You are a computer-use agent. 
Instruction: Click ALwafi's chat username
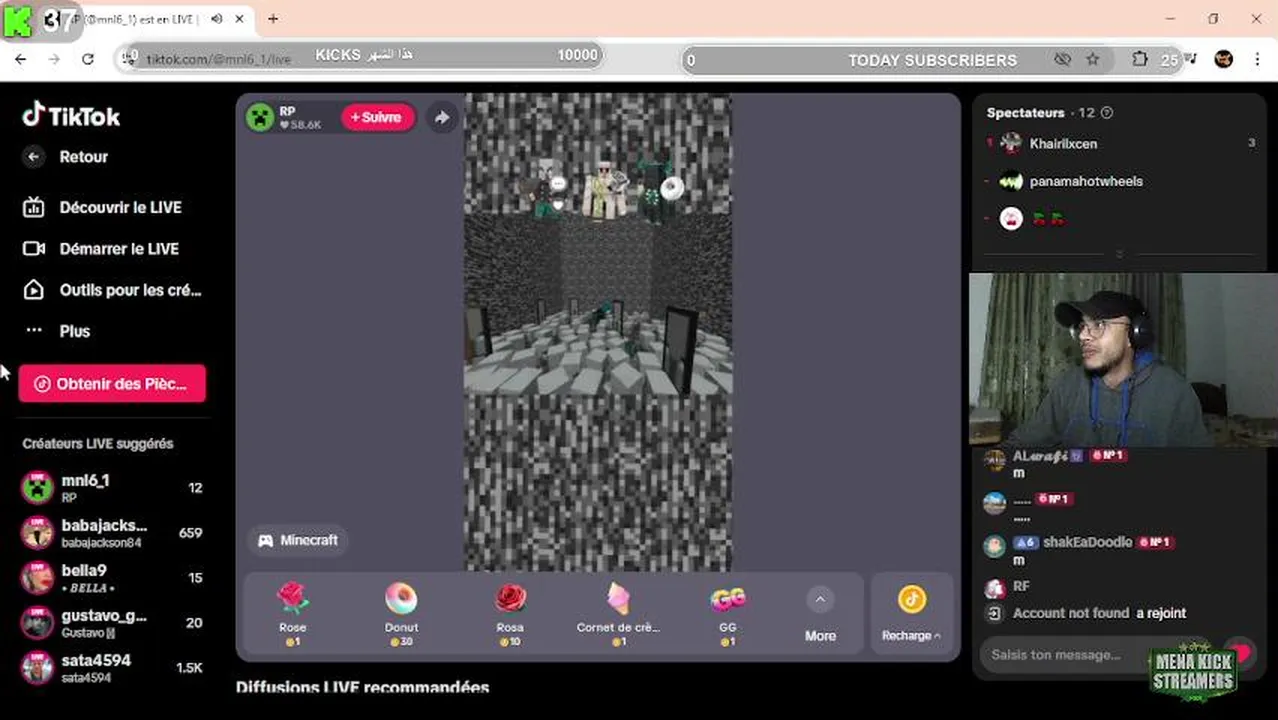(x=1040, y=456)
